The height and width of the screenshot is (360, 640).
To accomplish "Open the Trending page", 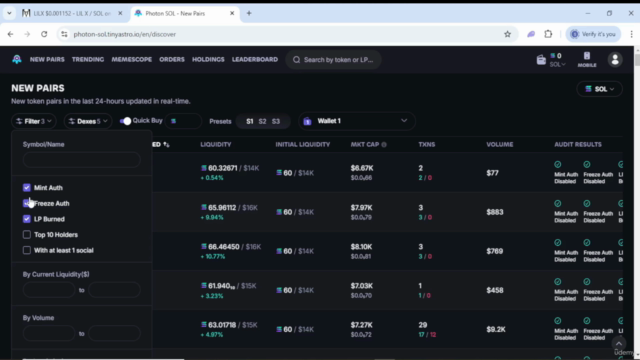I will click(88, 60).
